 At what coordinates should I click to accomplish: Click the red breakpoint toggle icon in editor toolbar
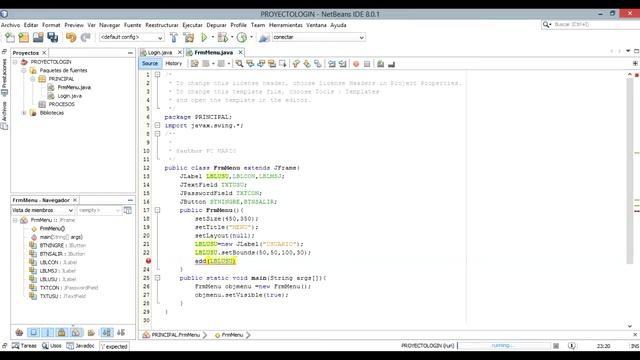(x=356, y=64)
